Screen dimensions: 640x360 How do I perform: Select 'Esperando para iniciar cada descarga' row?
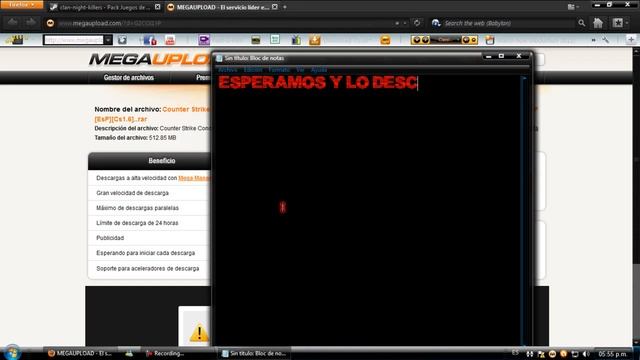(x=149, y=253)
